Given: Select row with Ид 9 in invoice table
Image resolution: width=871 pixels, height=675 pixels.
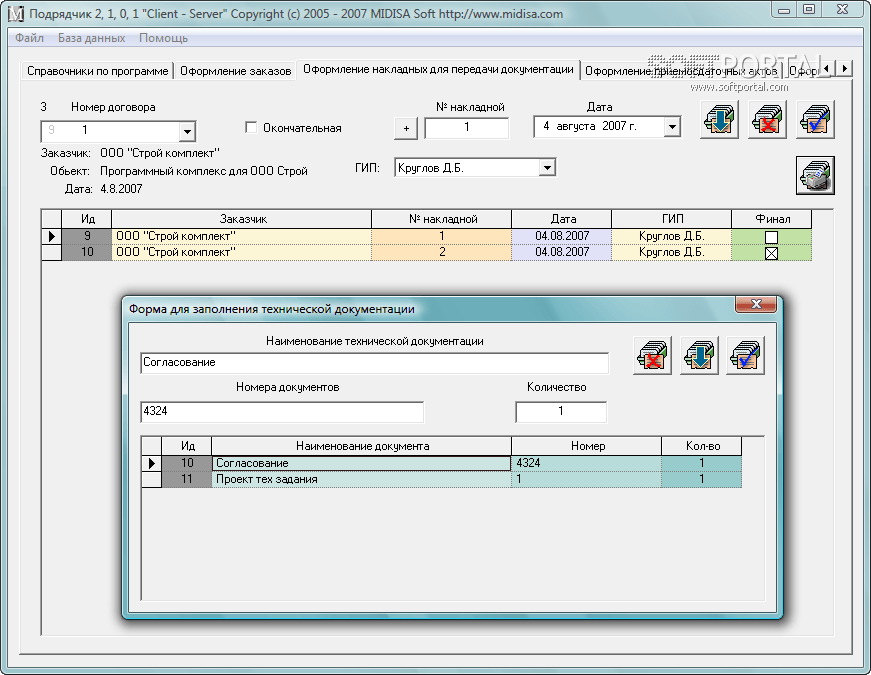Looking at the screenshot, I should coord(427,236).
